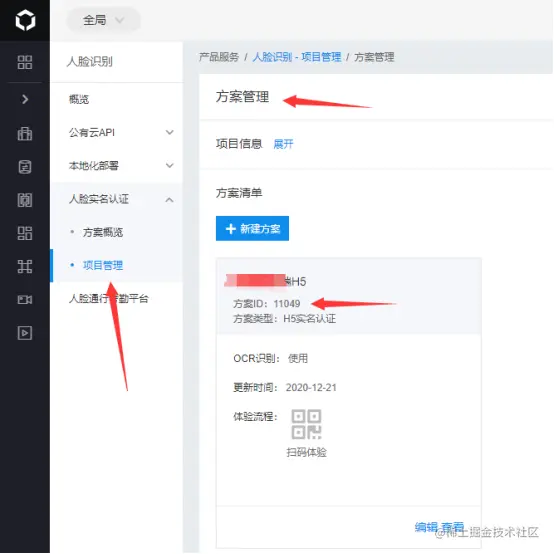Click the 新建方案 button
554x554 pixels.
252,228
